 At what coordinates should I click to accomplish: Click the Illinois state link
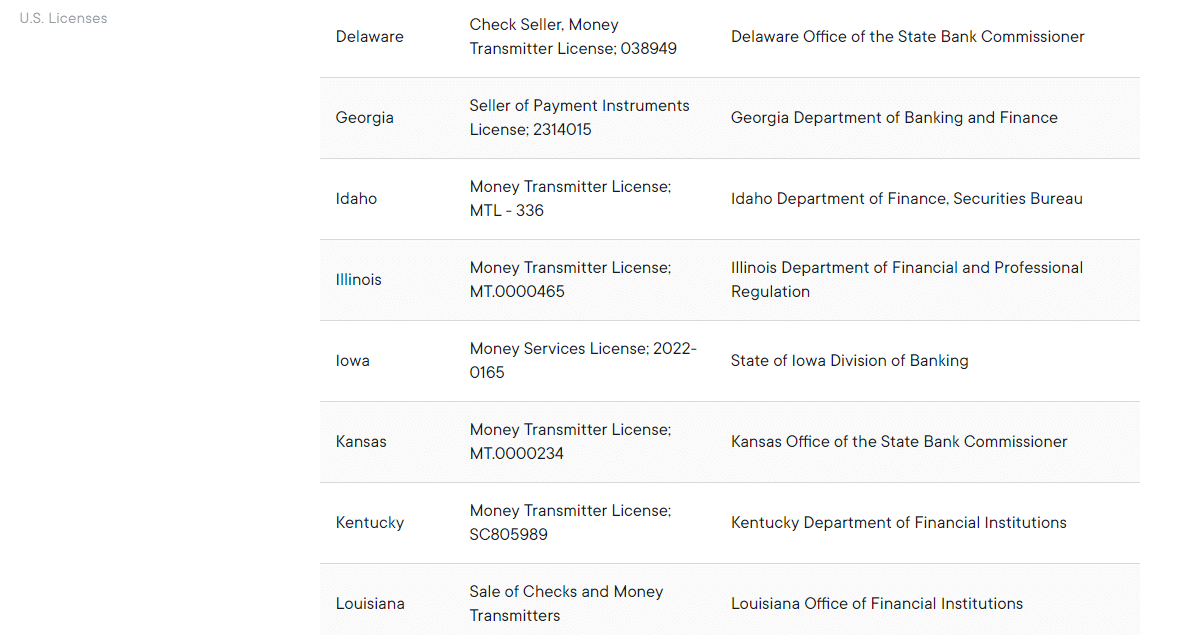[x=358, y=280]
